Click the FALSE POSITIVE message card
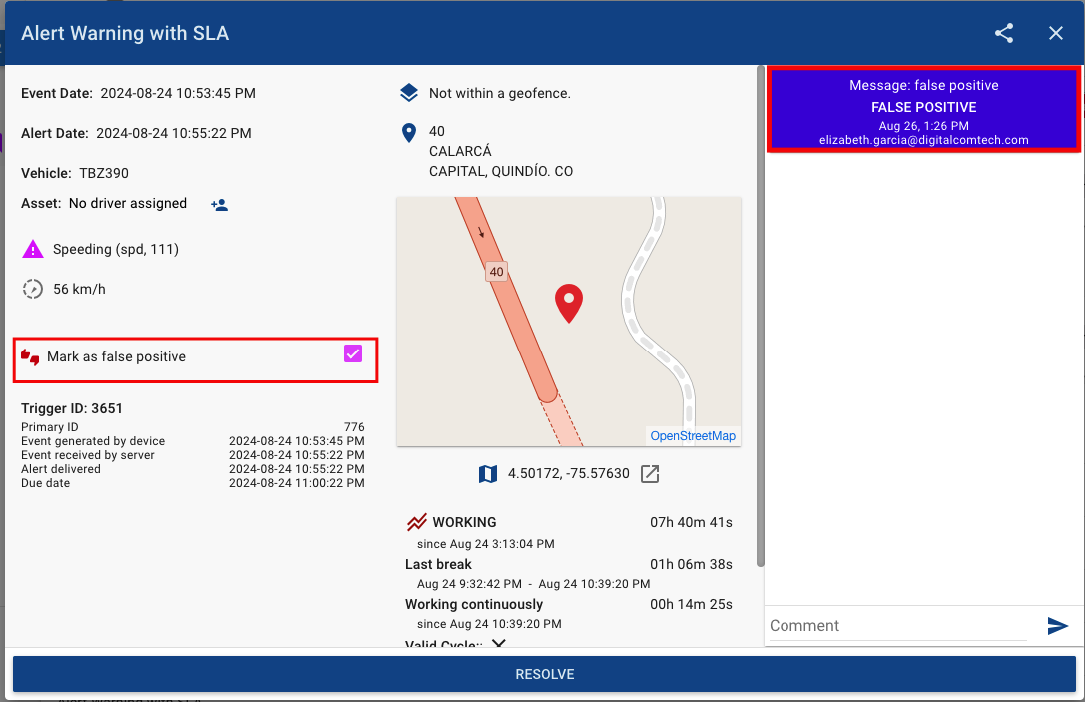Image resolution: width=1085 pixels, height=702 pixels. (x=924, y=110)
